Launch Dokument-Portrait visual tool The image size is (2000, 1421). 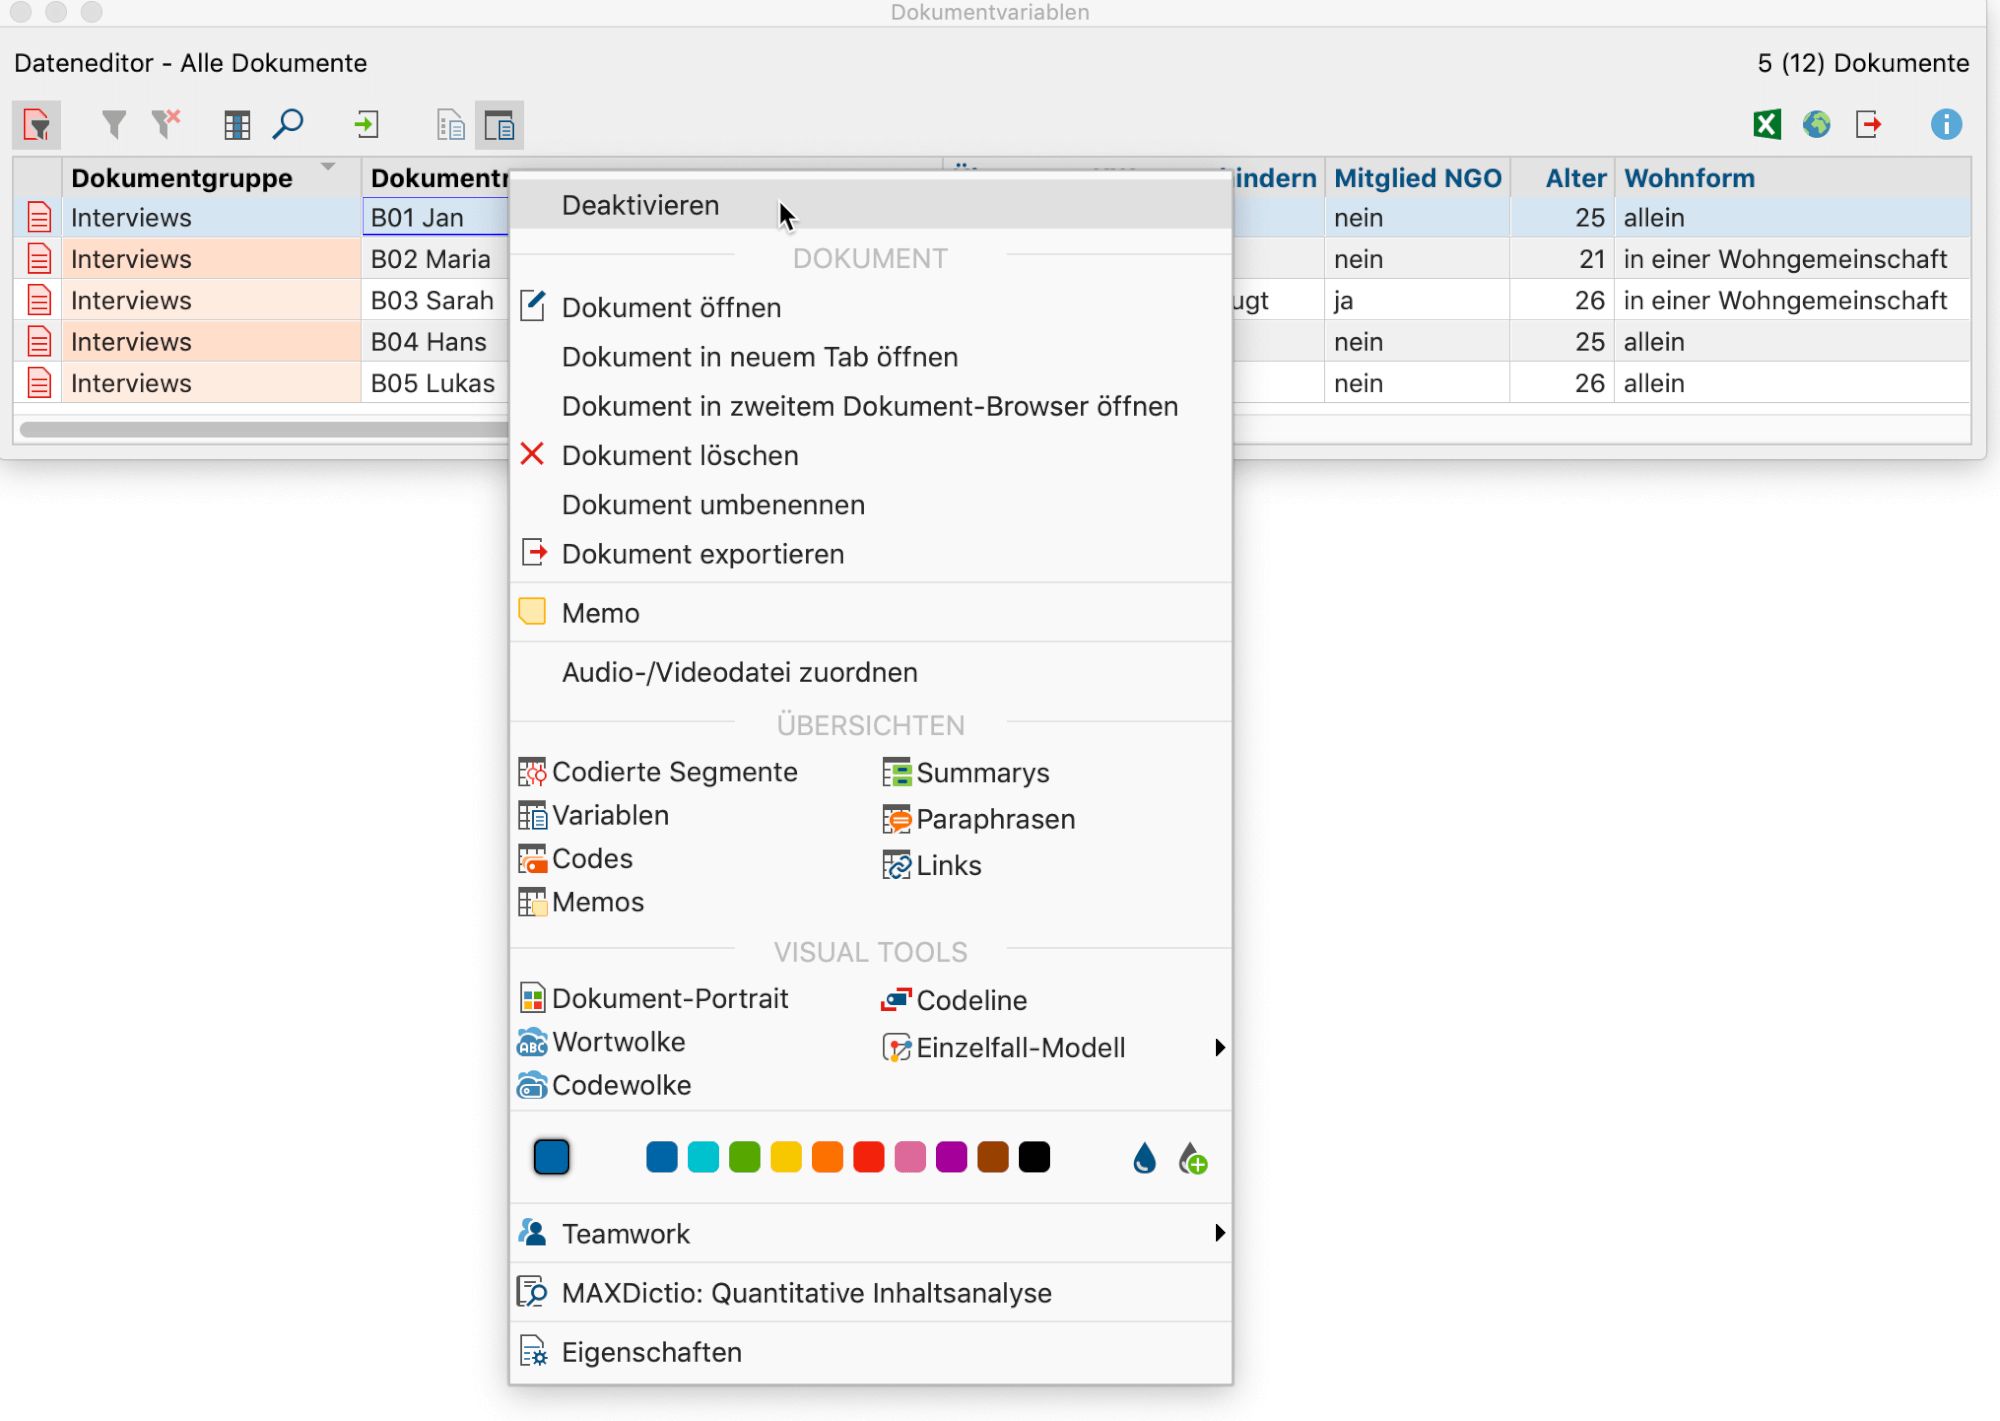(x=654, y=998)
